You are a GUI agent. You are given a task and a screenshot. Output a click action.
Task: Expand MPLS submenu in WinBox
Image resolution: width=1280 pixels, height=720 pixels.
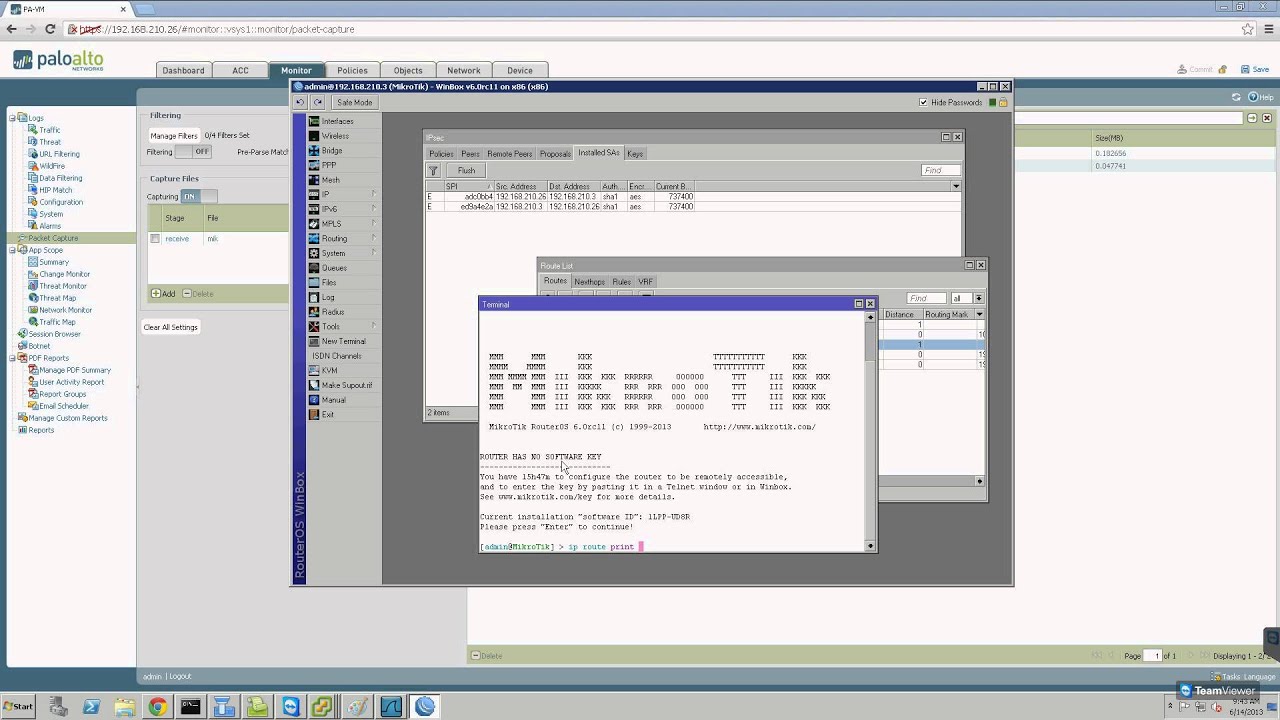click(344, 224)
